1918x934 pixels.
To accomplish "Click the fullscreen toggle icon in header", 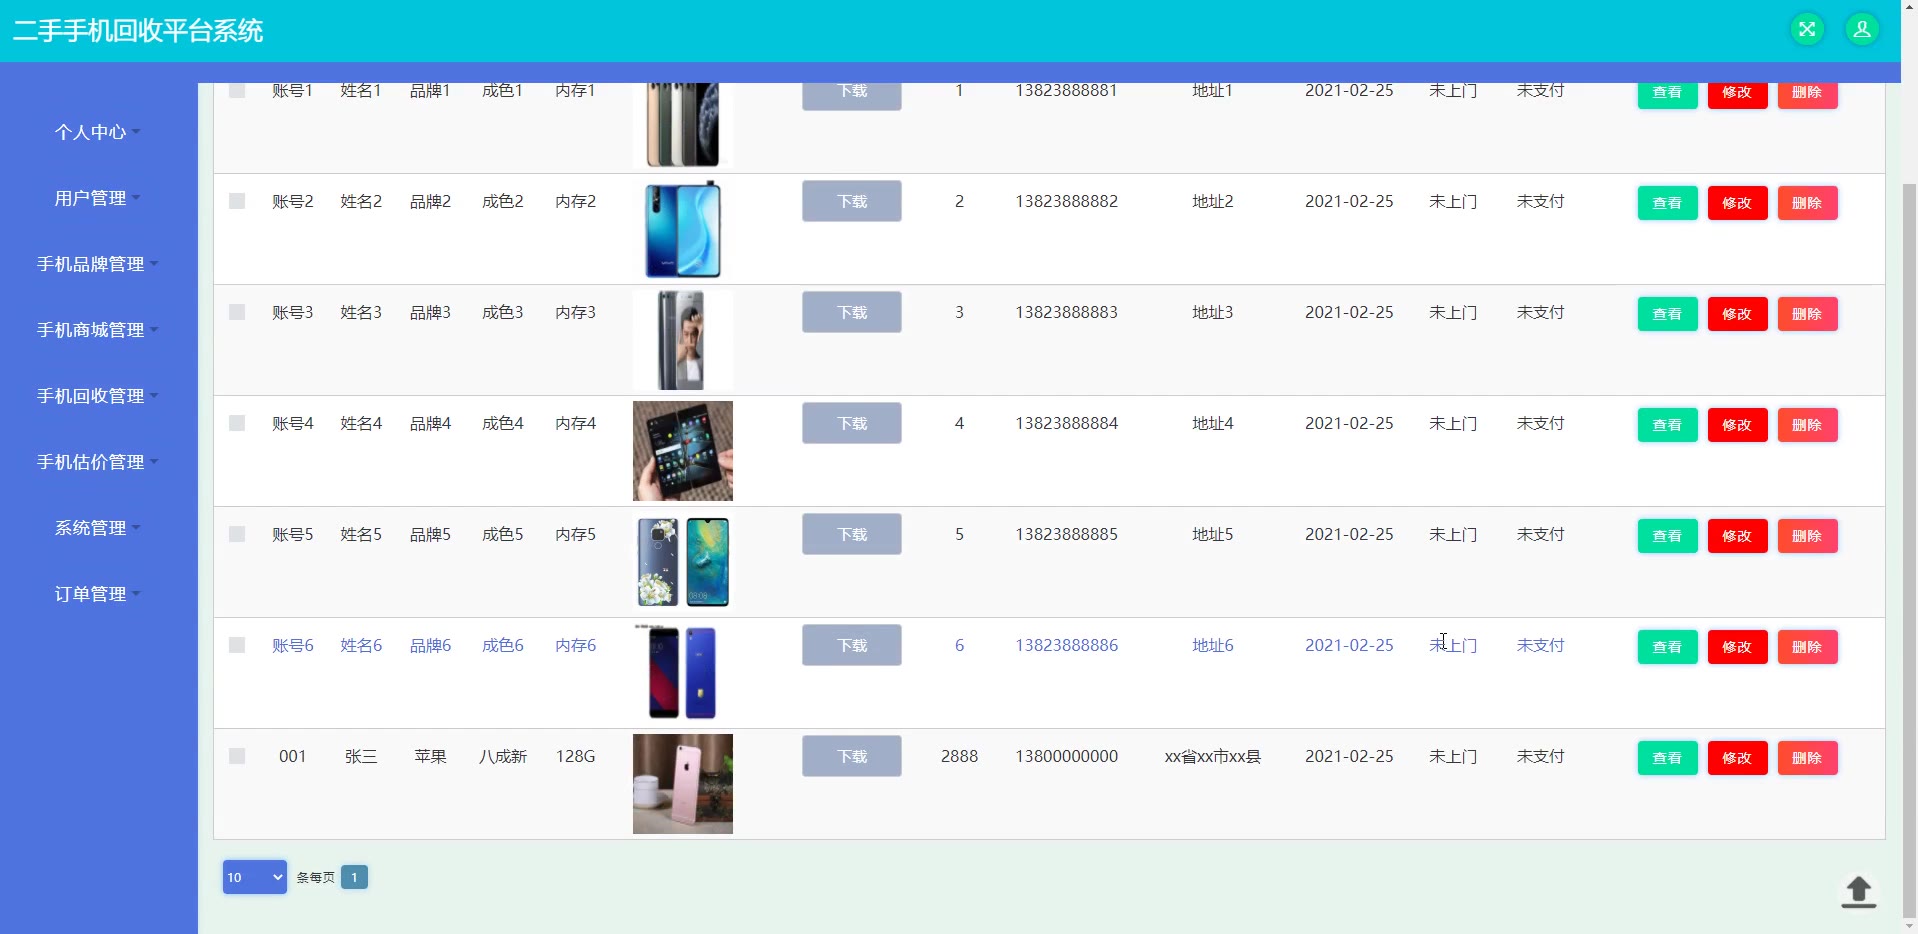I will pos(1806,30).
